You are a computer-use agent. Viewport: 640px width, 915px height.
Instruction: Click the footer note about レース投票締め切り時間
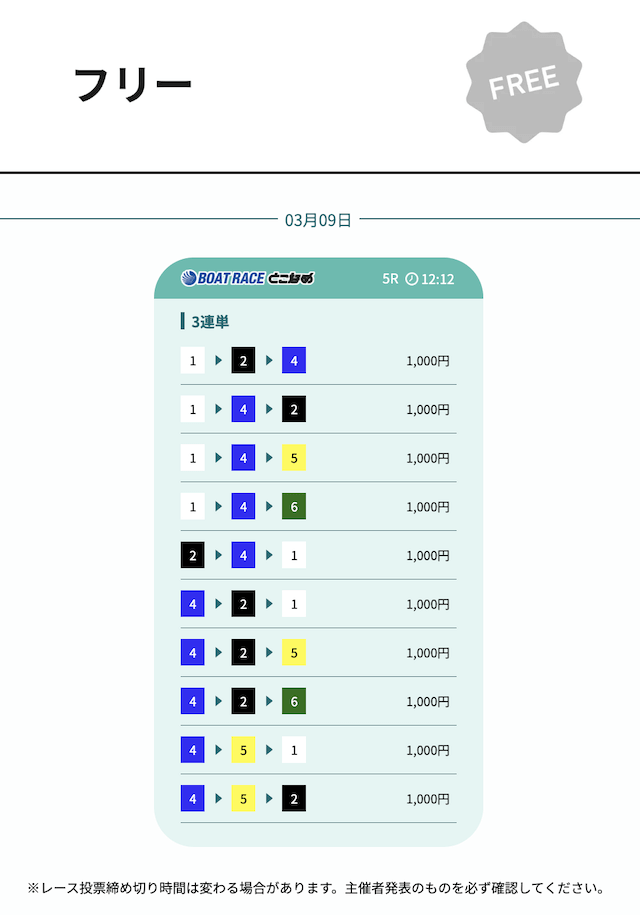[x=316, y=888]
